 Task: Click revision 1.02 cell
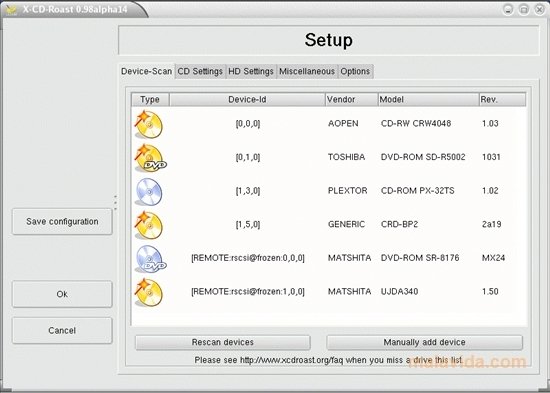click(x=490, y=191)
